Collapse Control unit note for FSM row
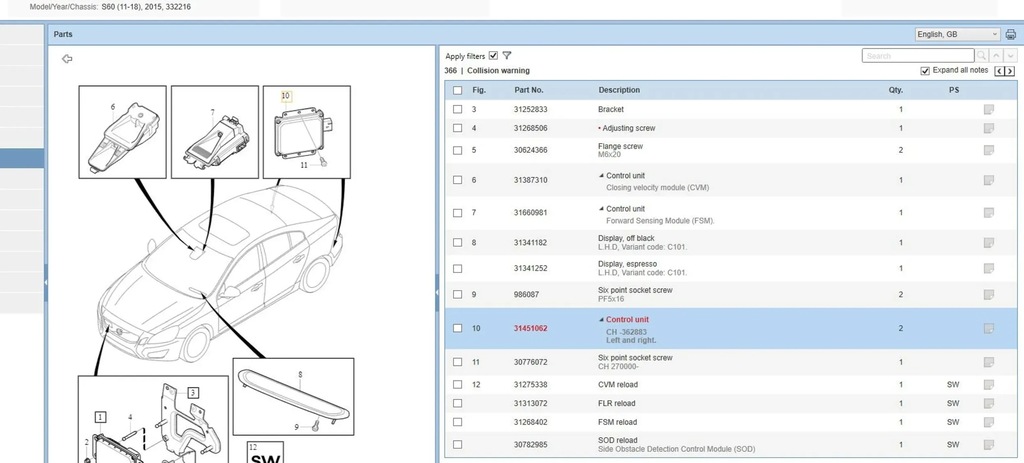The height and width of the screenshot is (463, 1024). (601, 209)
